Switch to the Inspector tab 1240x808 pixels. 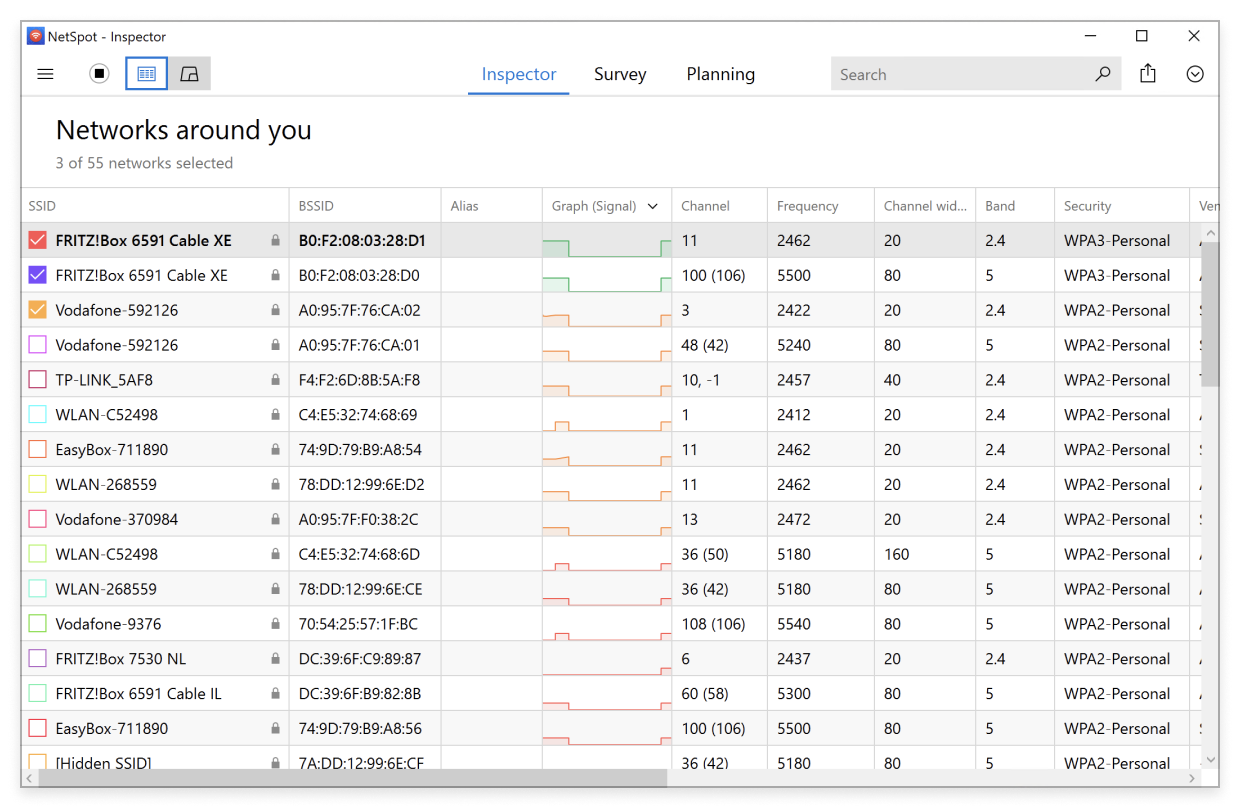(519, 74)
